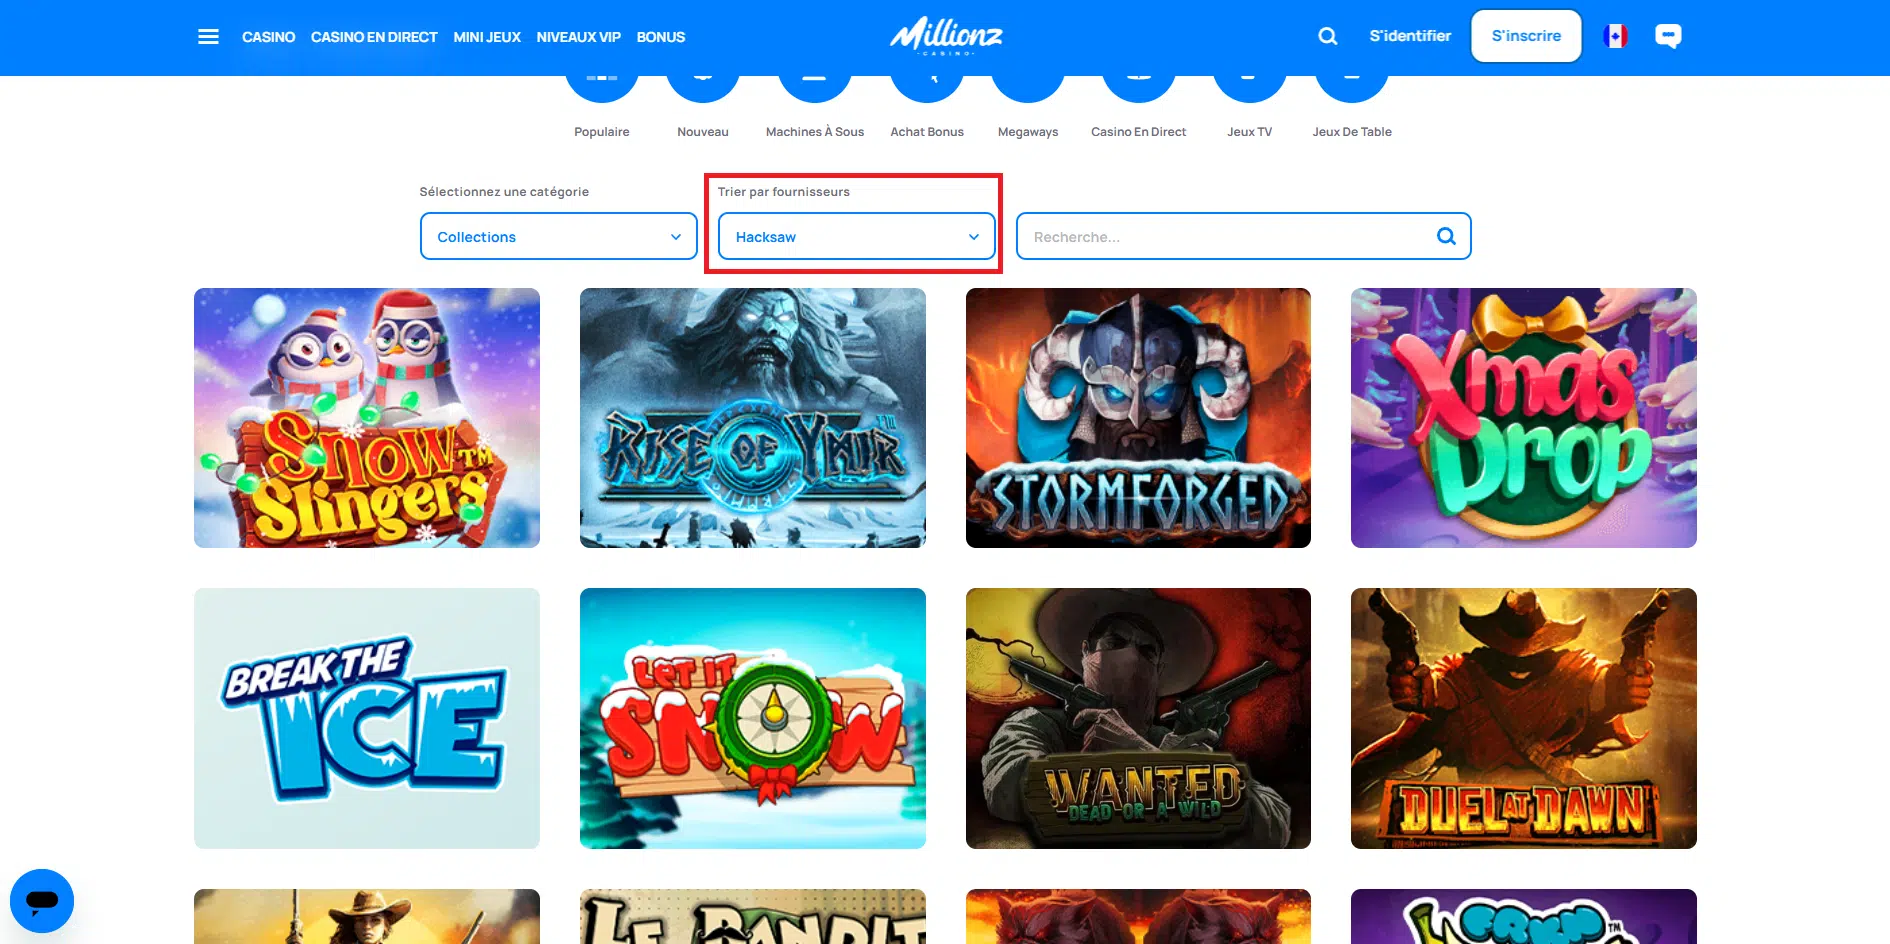Image resolution: width=1890 pixels, height=944 pixels.
Task: Click the S'inscrire register button
Action: click(1526, 36)
